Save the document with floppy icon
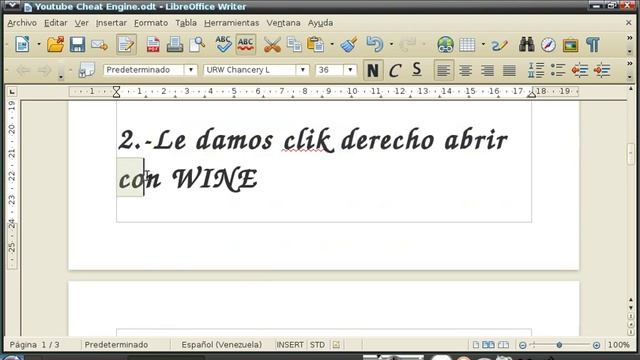 [77, 44]
